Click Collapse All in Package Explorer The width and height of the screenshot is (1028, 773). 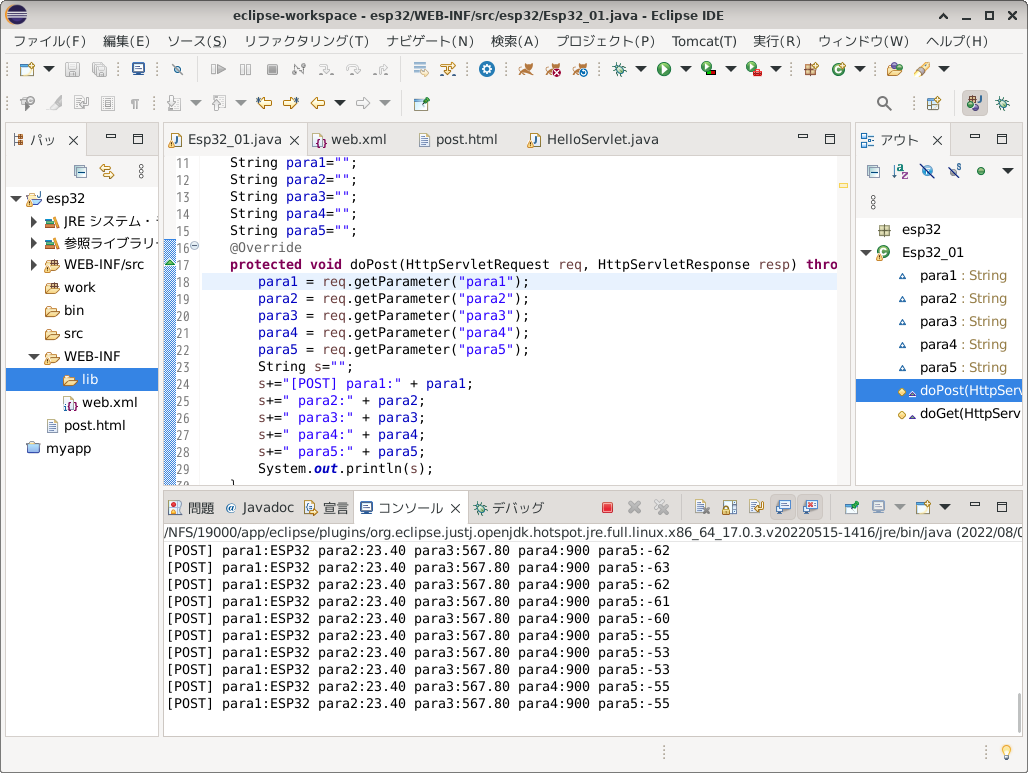[x=81, y=171]
